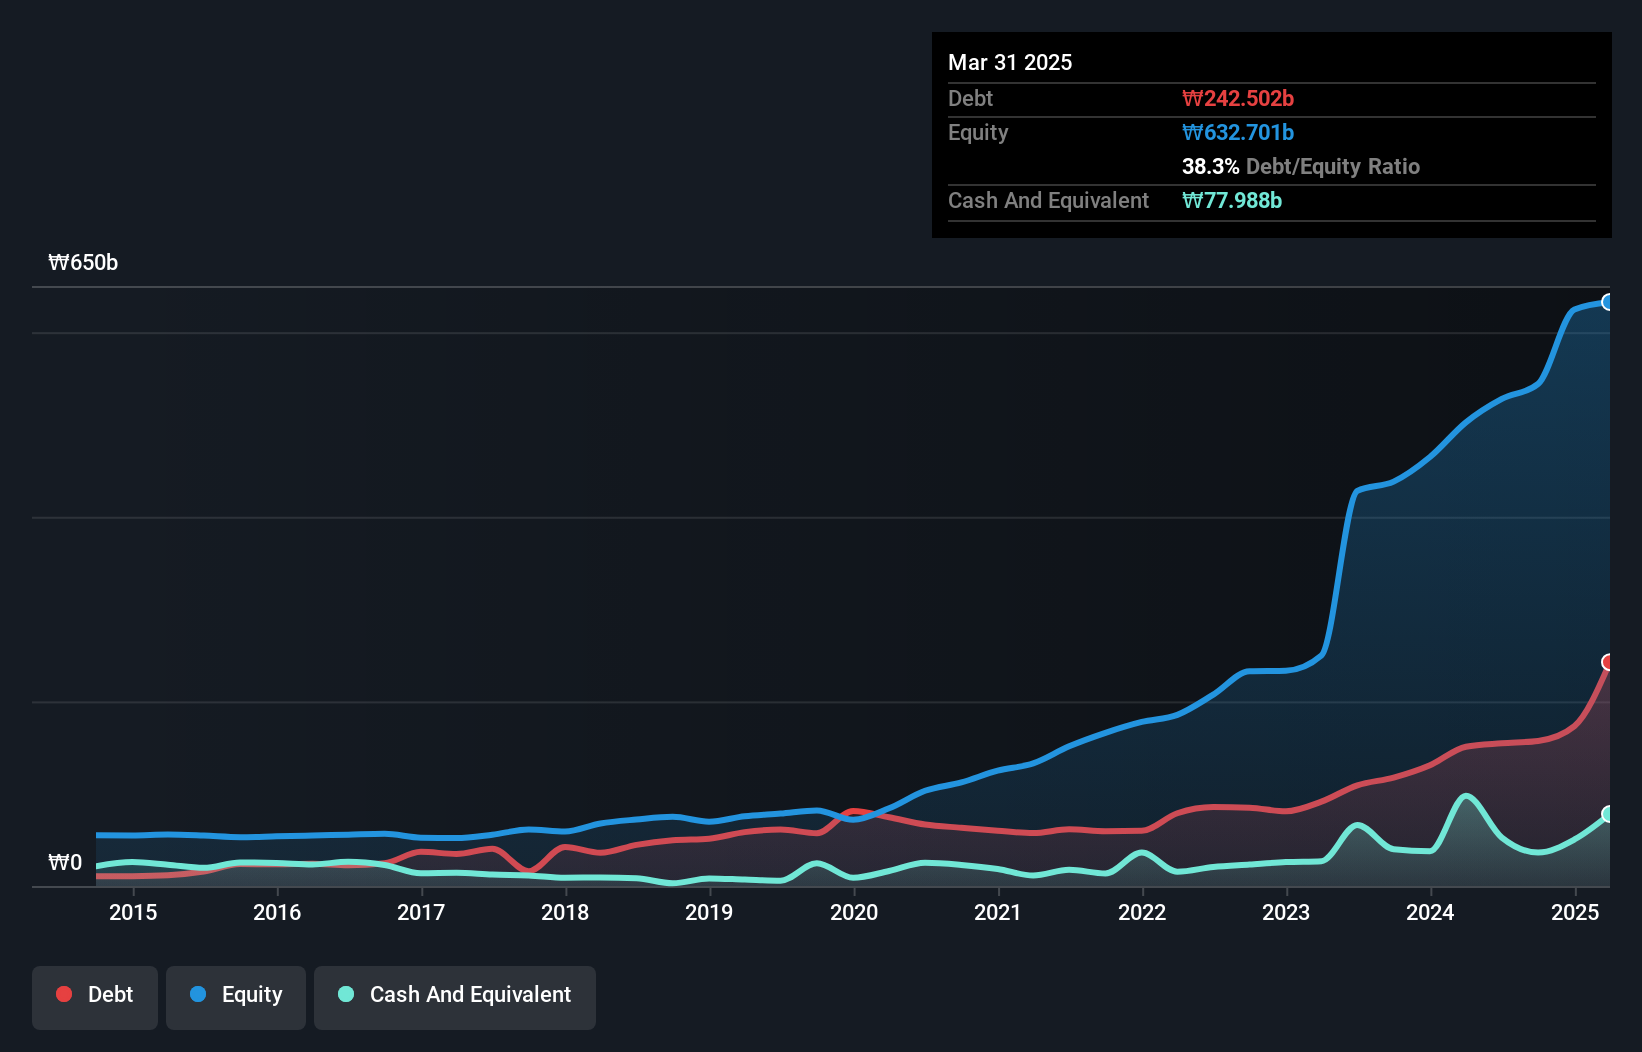Click the 2016 x-axis label
This screenshot has width=1642, height=1052.
point(277,912)
